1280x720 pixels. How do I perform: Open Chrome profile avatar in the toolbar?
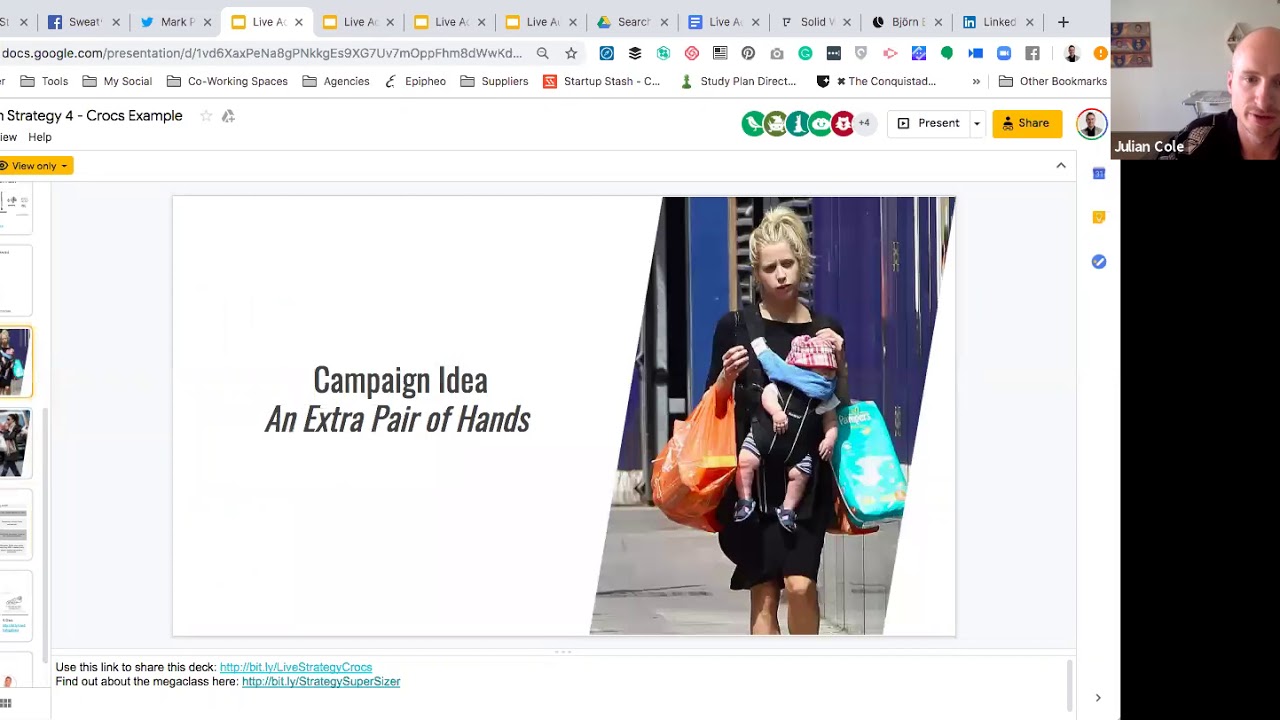click(1072, 53)
